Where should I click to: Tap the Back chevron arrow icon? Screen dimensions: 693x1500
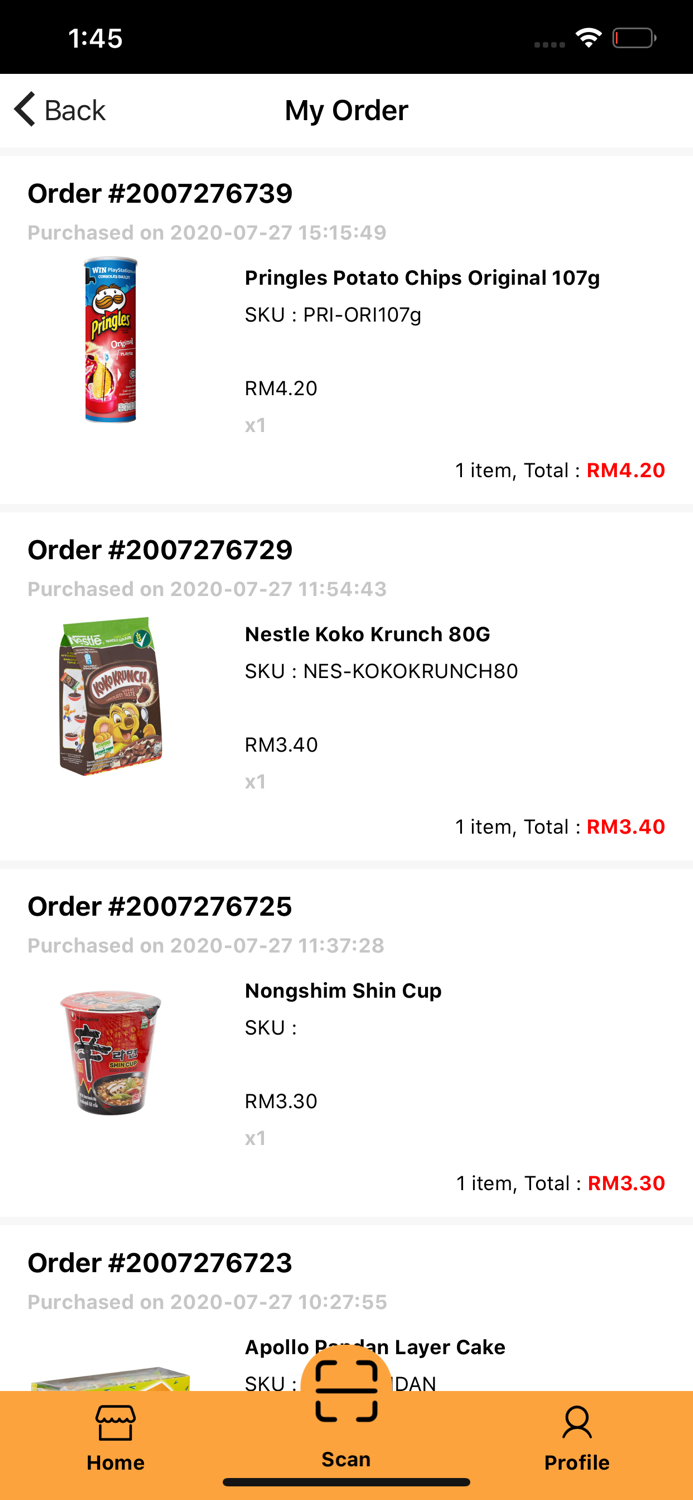click(x=25, y=109)
